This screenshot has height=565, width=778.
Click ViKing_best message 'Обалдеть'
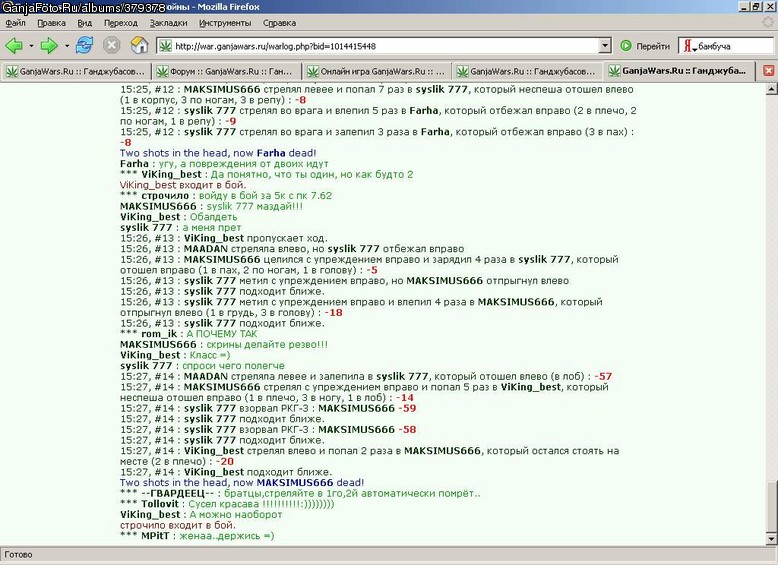pyautogui.click(x=213, y=217)
